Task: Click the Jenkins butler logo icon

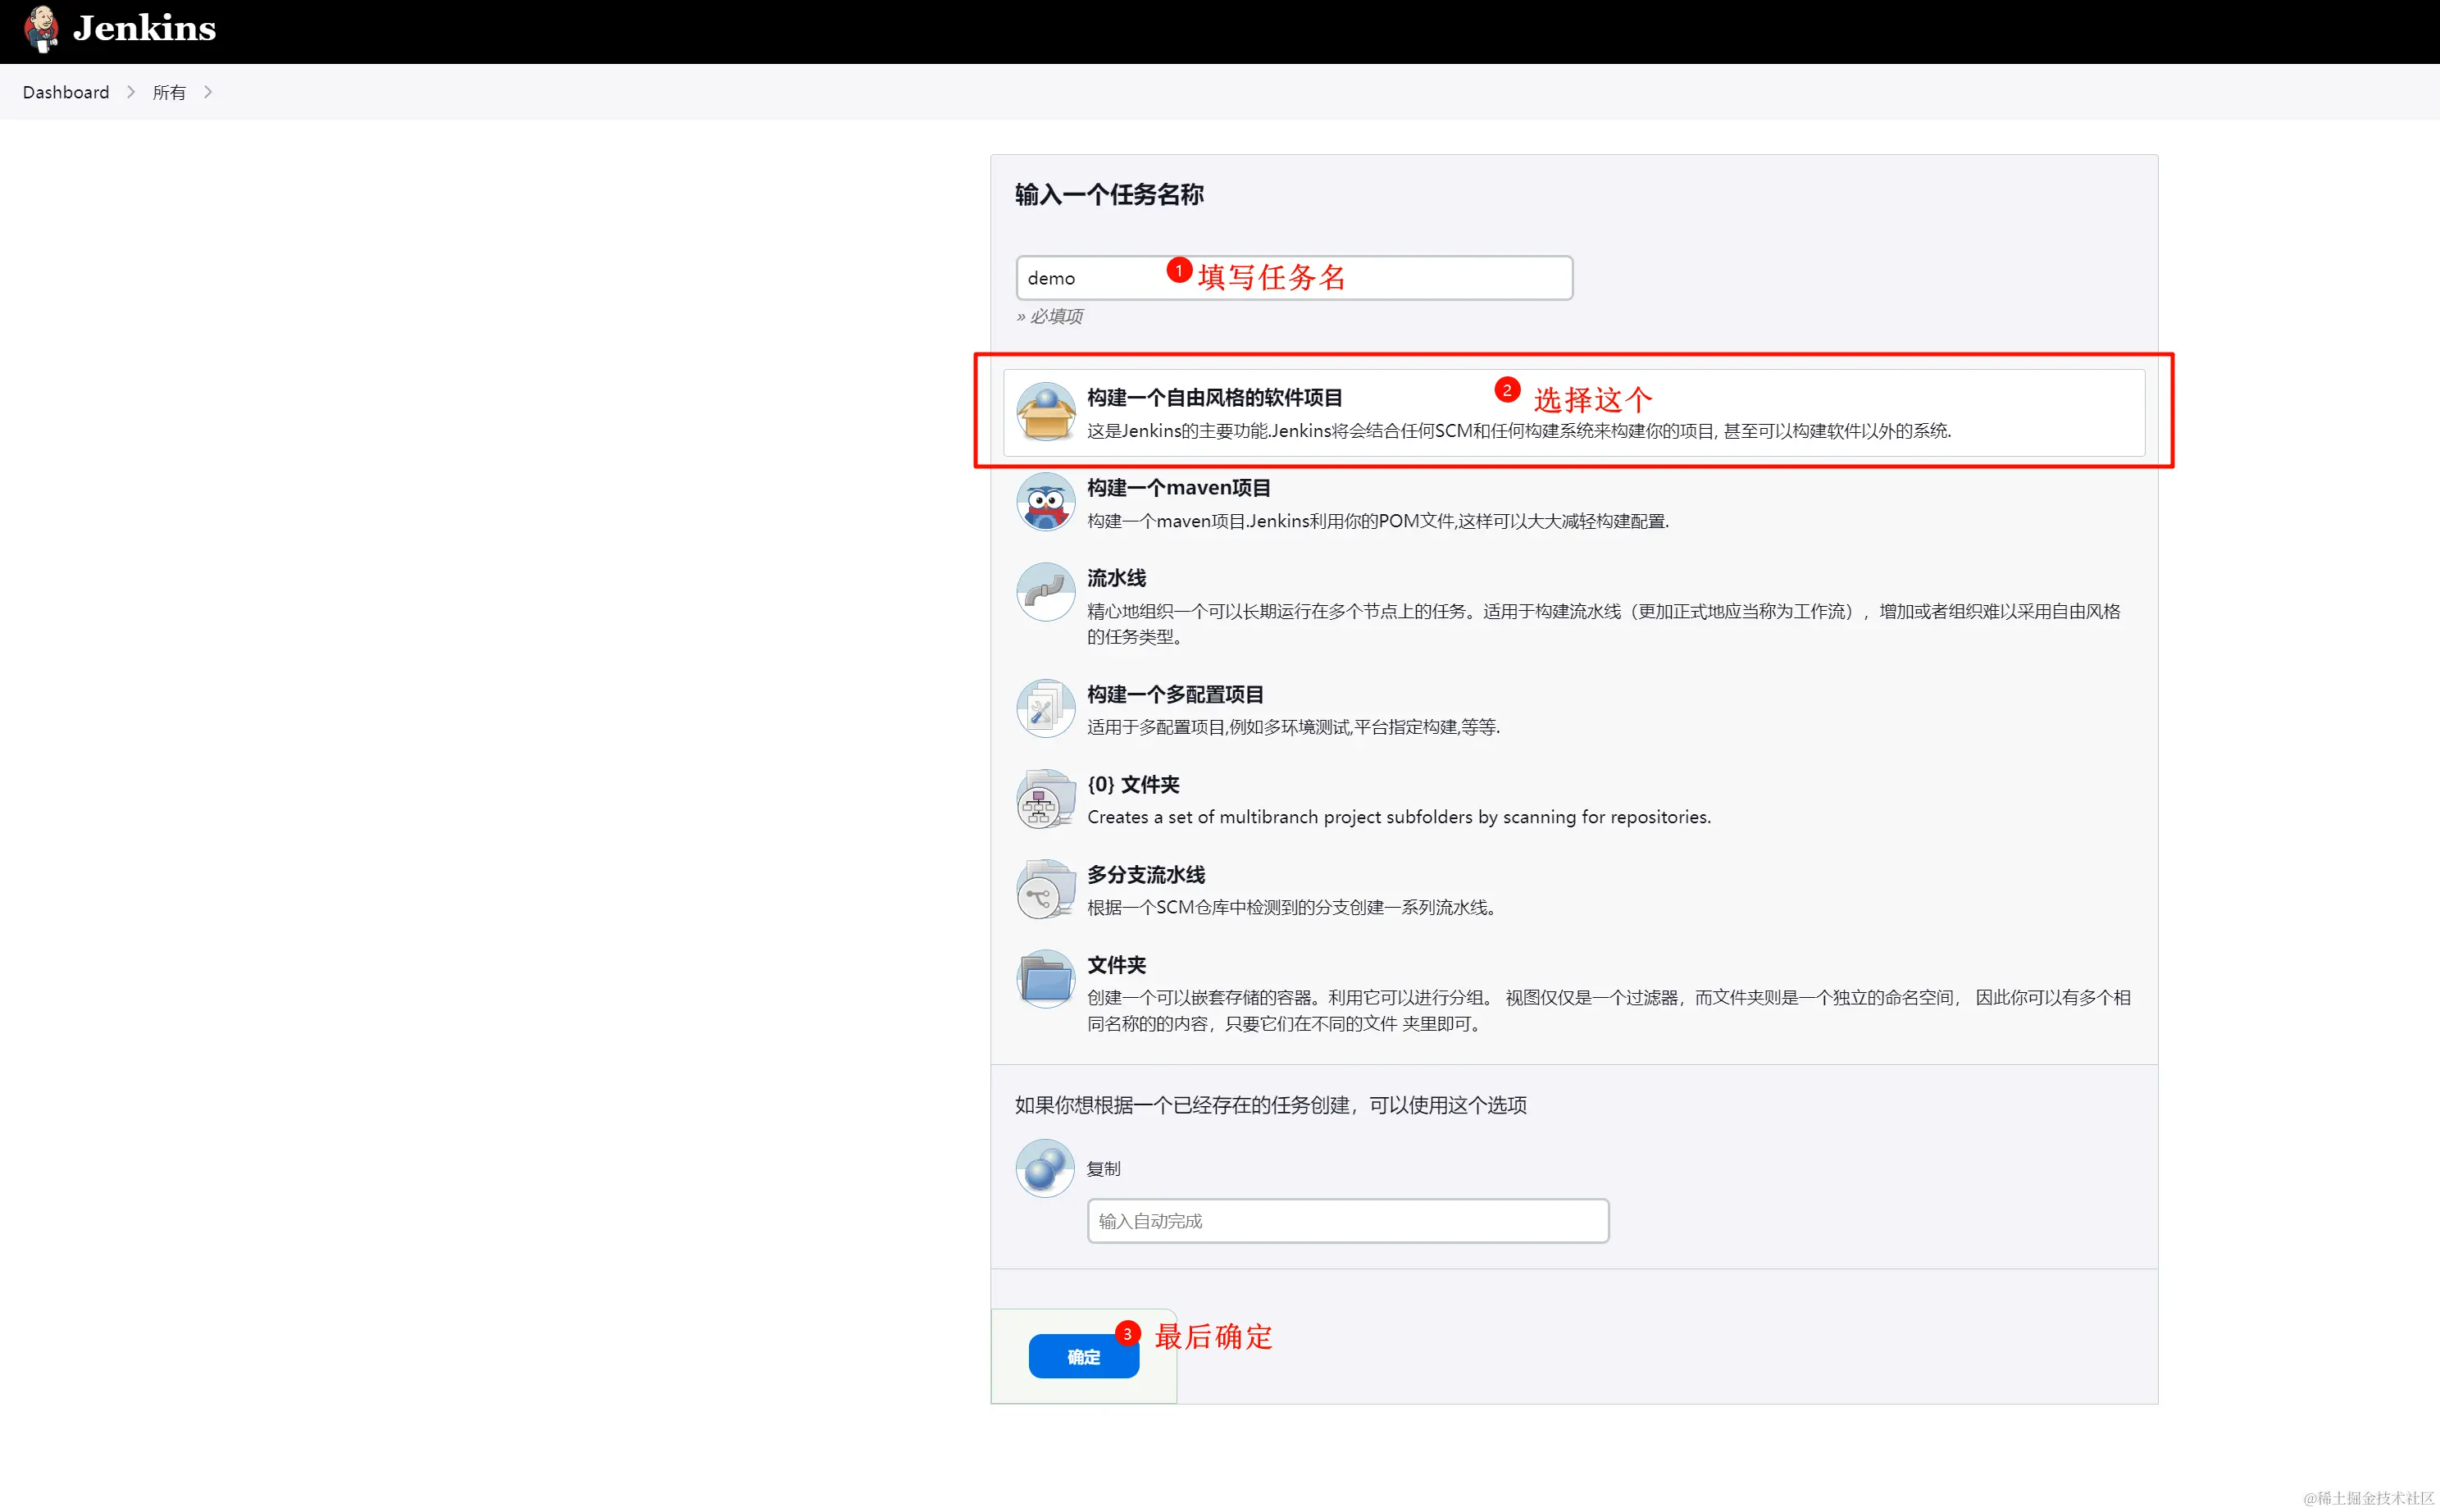Action: pyautogui.click(x=41, y=28)
